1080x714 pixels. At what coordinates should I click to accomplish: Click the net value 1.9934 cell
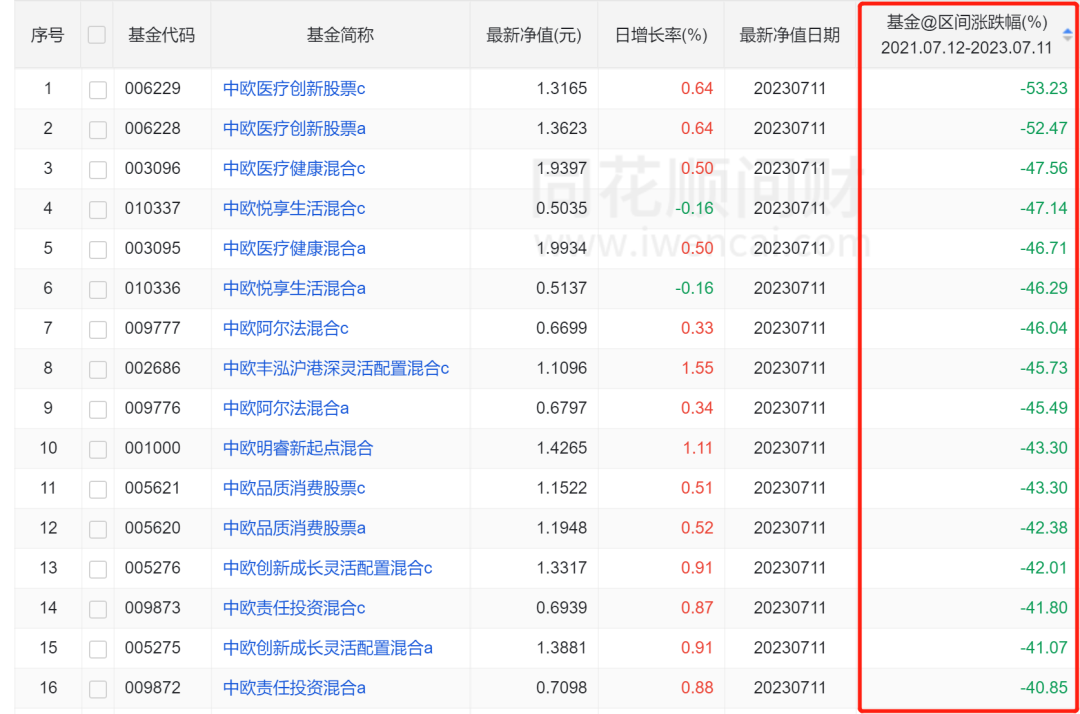coord(561,249)
